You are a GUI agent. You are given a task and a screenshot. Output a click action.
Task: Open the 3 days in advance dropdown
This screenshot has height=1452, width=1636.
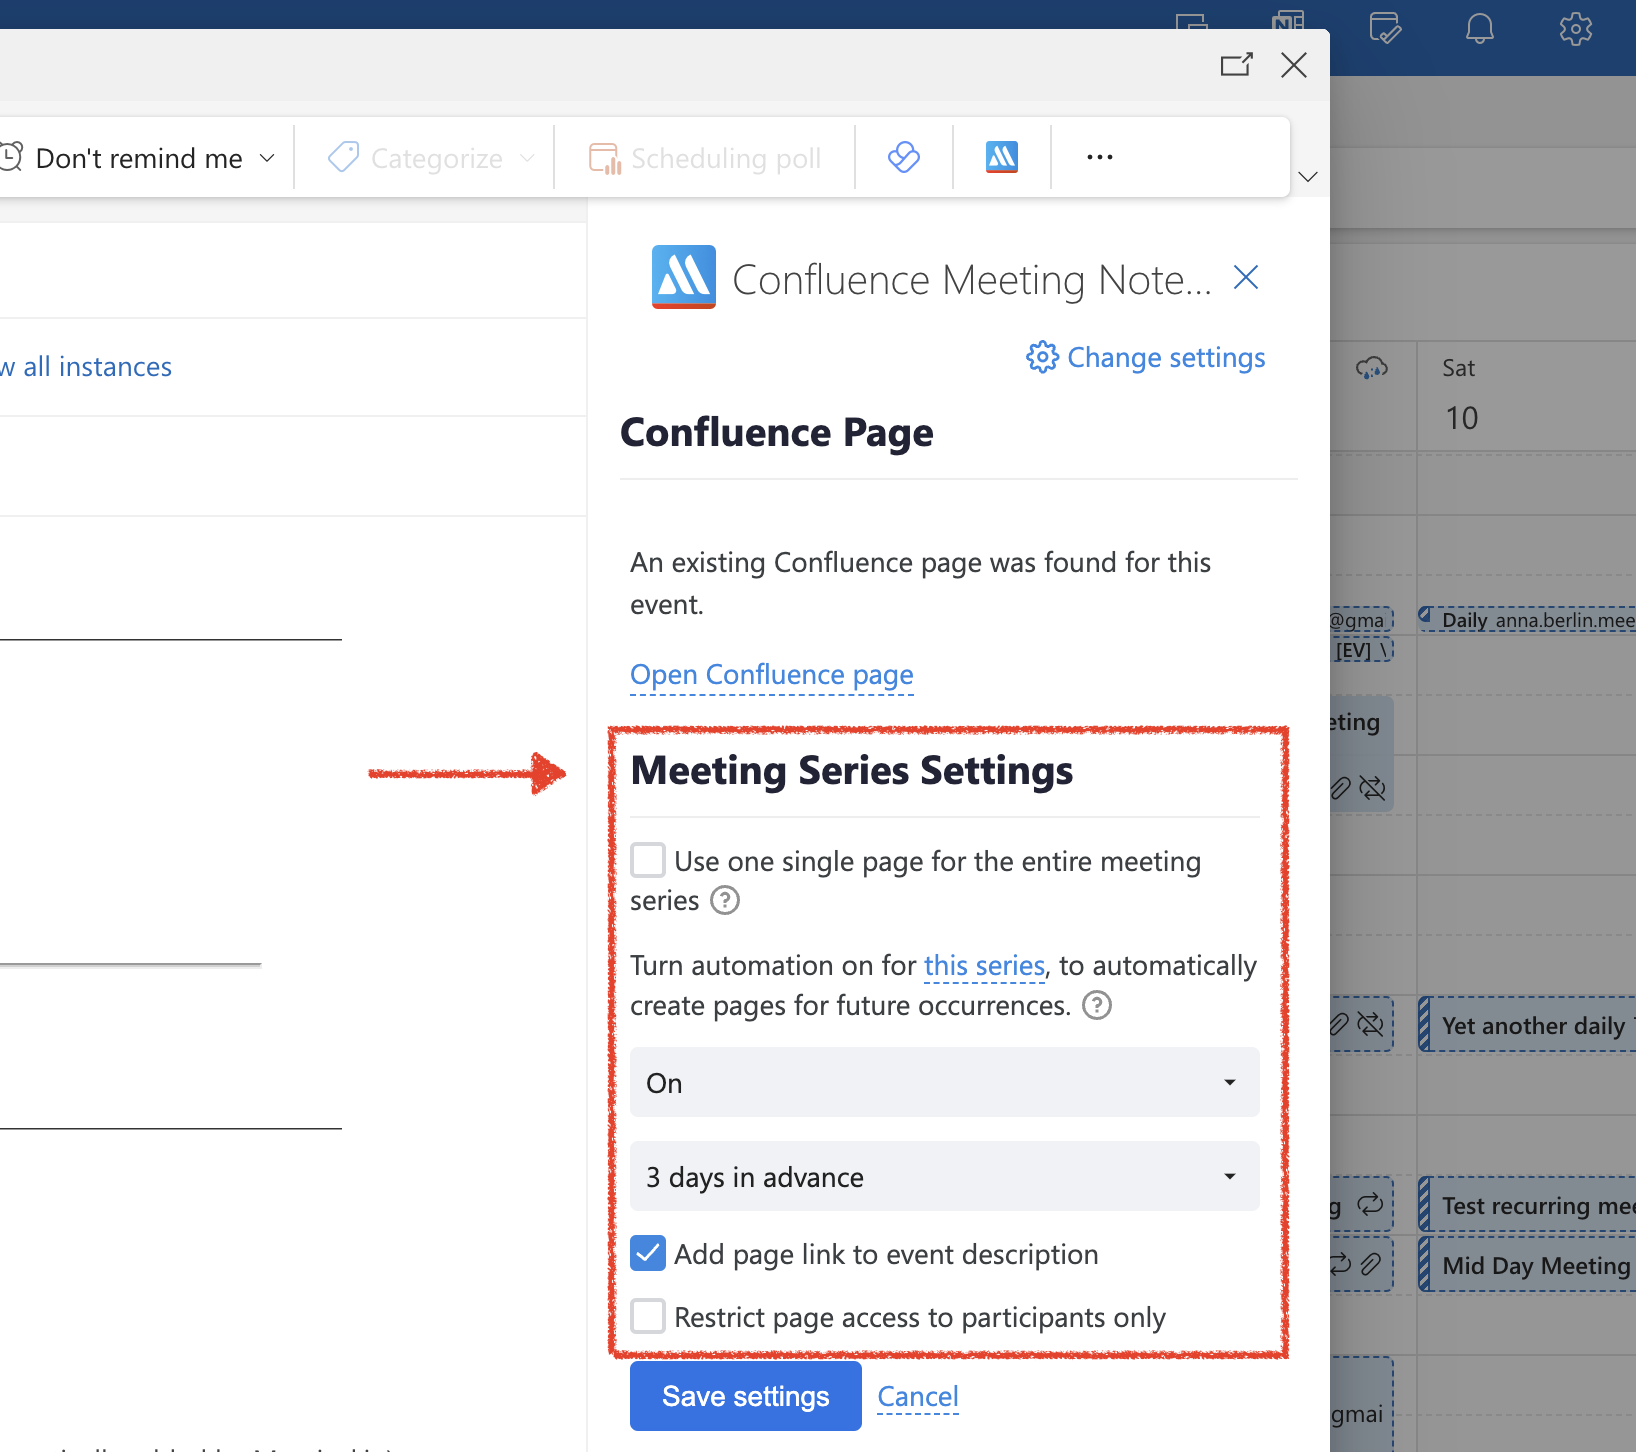944,1176
